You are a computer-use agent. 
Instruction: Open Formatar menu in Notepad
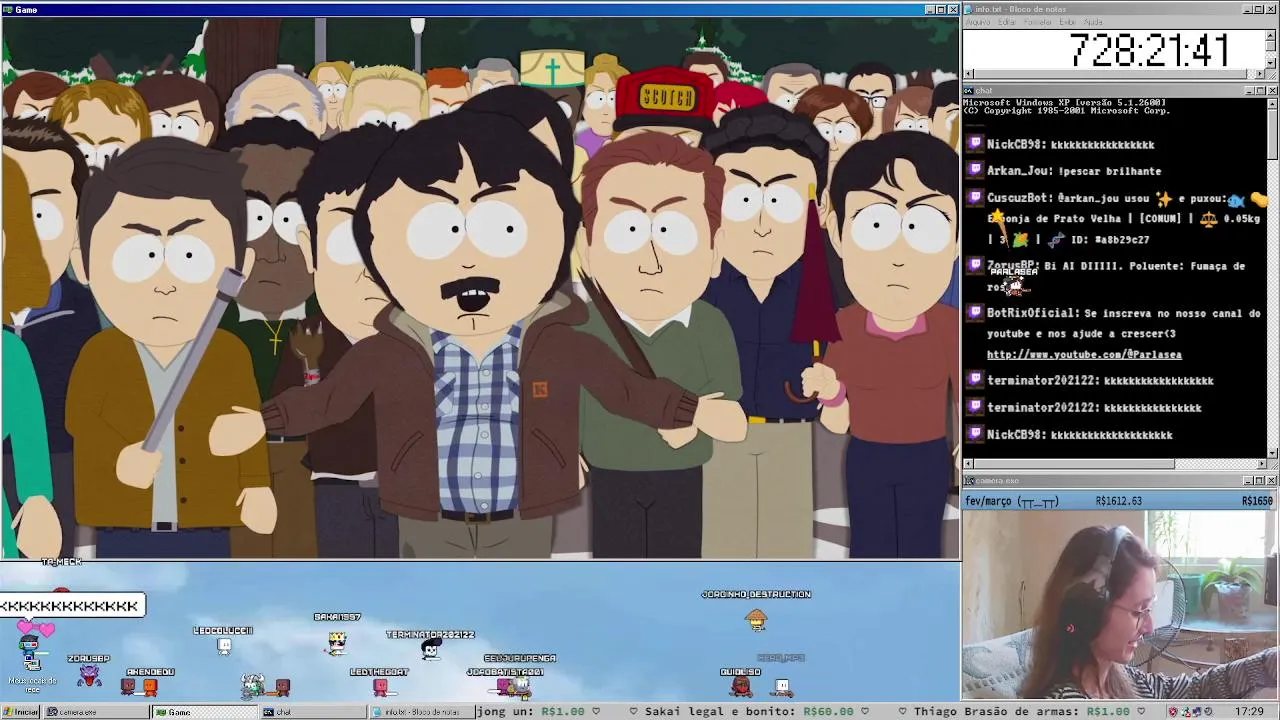pos(1038,22)
